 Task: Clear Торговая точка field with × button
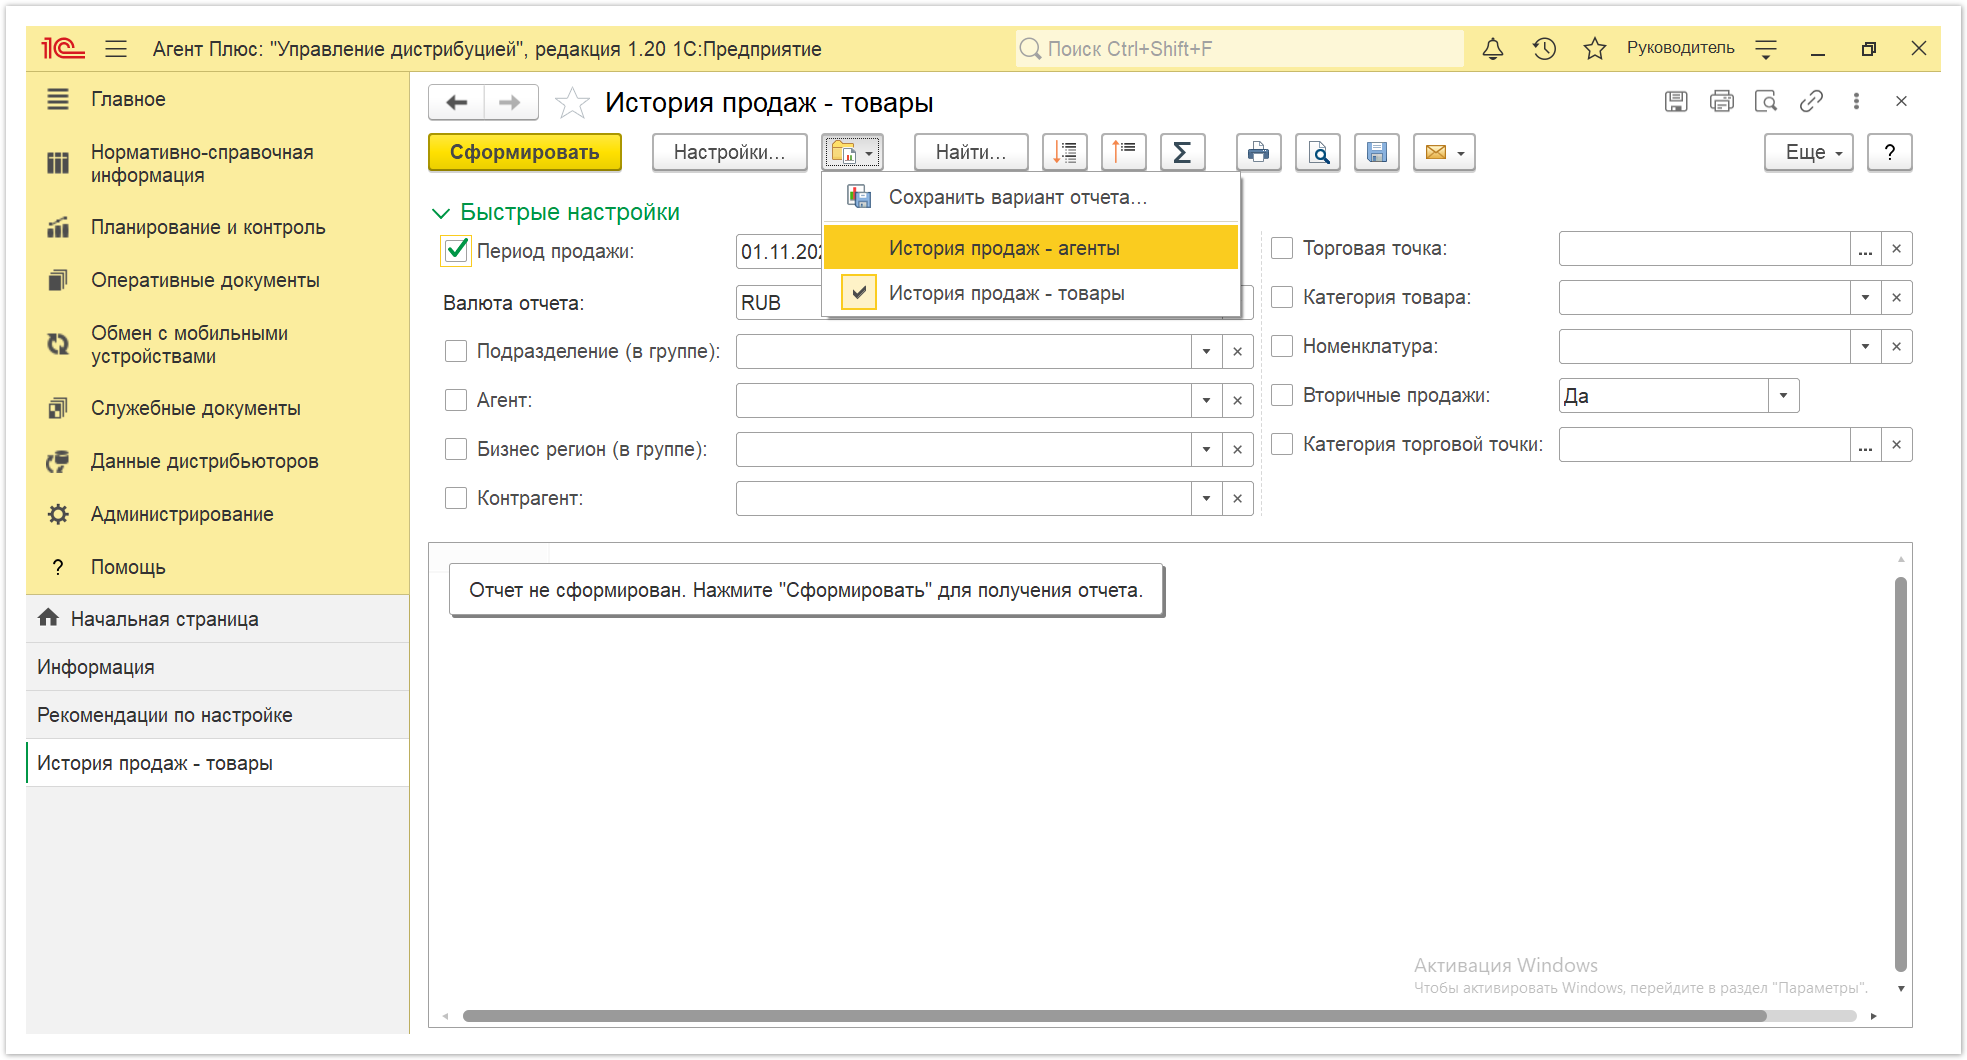pos(1897,248)
